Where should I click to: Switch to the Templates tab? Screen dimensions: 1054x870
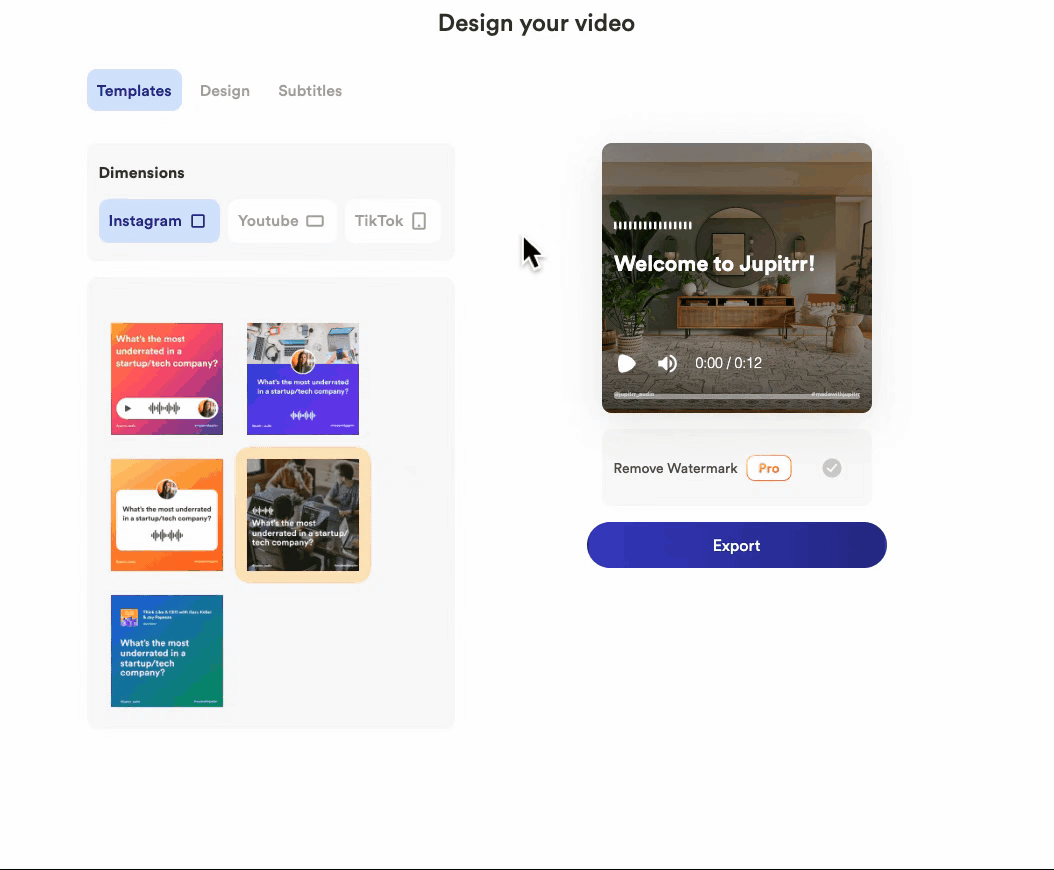[x=134, y=90]
